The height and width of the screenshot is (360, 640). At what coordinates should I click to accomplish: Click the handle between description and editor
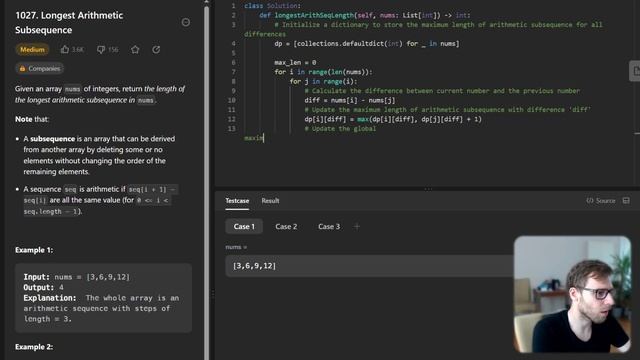pos(212,294)
